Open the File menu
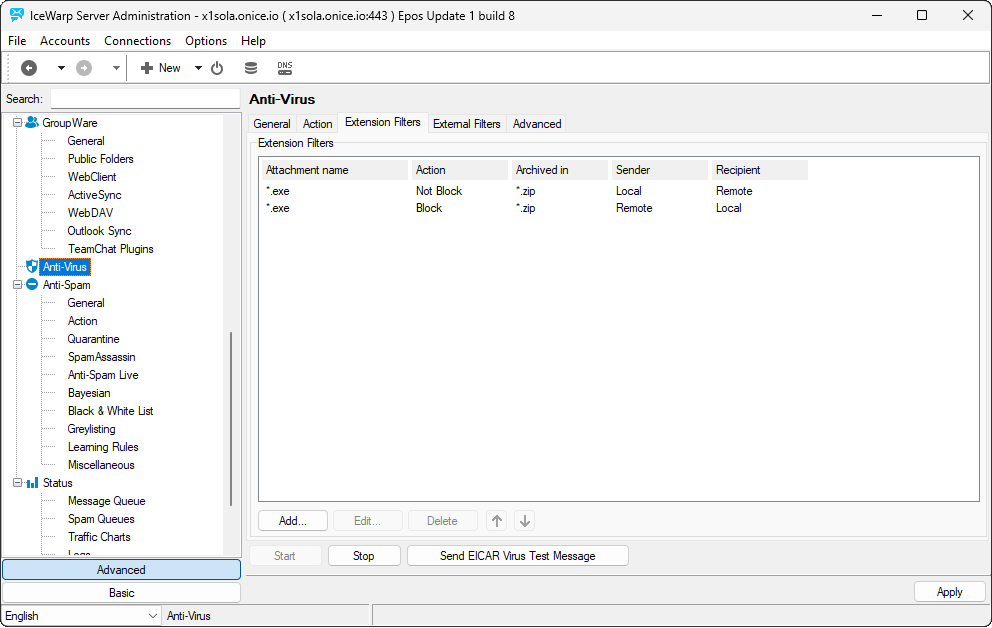Image resolution: width=992 pixels, height=628 pixels. pyautogui.click(x=17, y=40)
